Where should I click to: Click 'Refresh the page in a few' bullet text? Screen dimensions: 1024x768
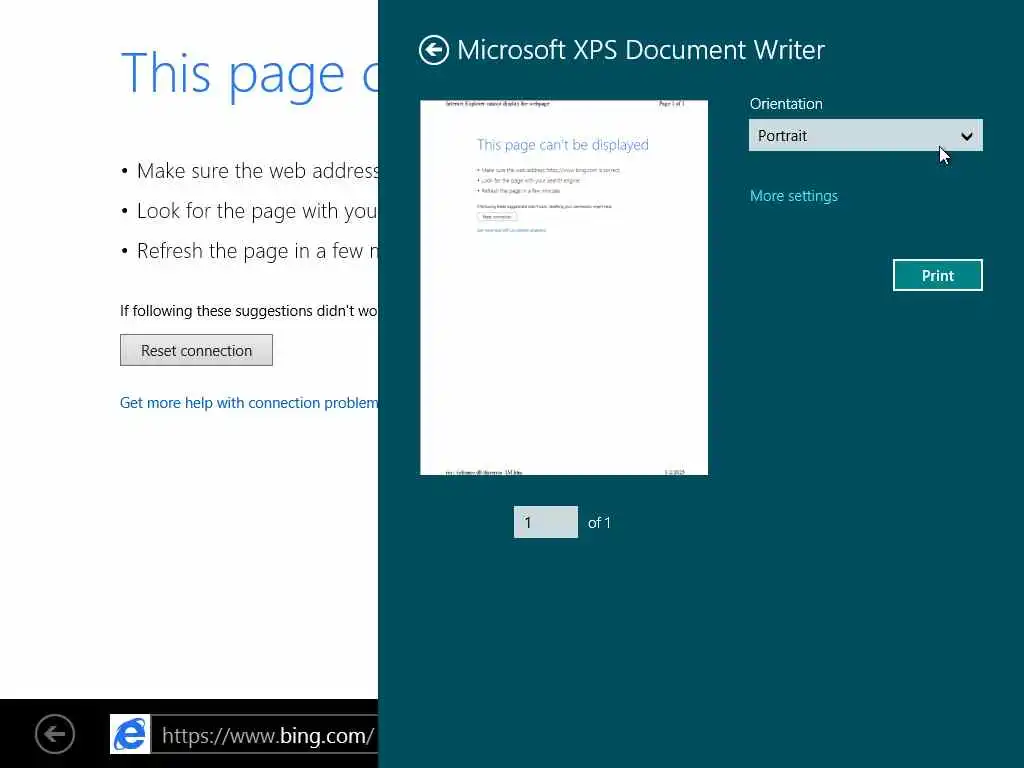[x=257, y=251]
